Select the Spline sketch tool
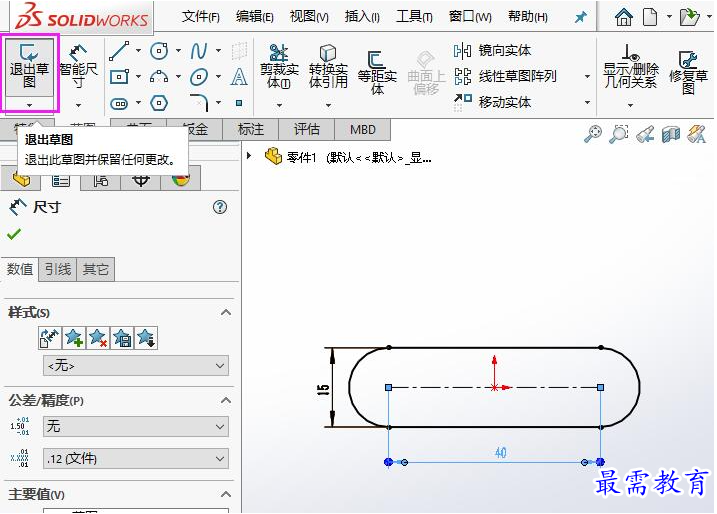This screenshot has height=514, width=717. tap(199, 51)
